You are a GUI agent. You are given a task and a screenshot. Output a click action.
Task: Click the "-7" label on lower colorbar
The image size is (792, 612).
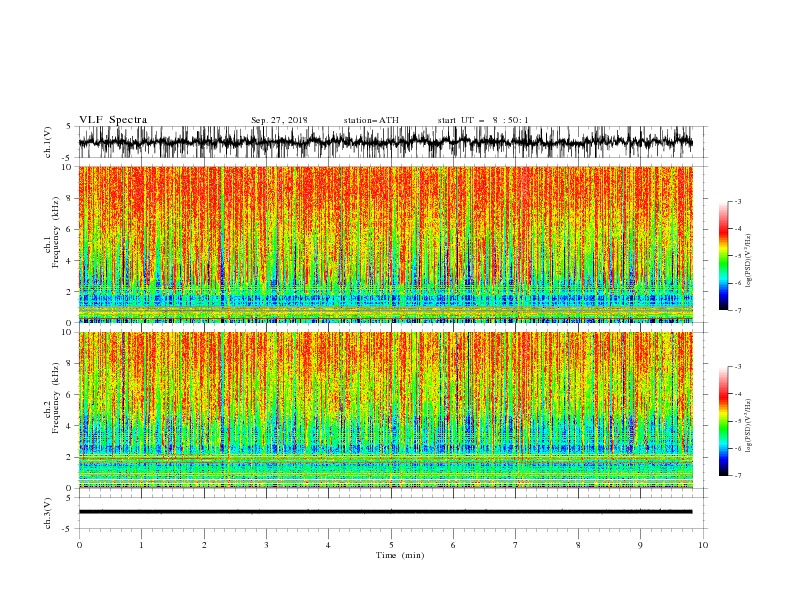click(738, 476)
